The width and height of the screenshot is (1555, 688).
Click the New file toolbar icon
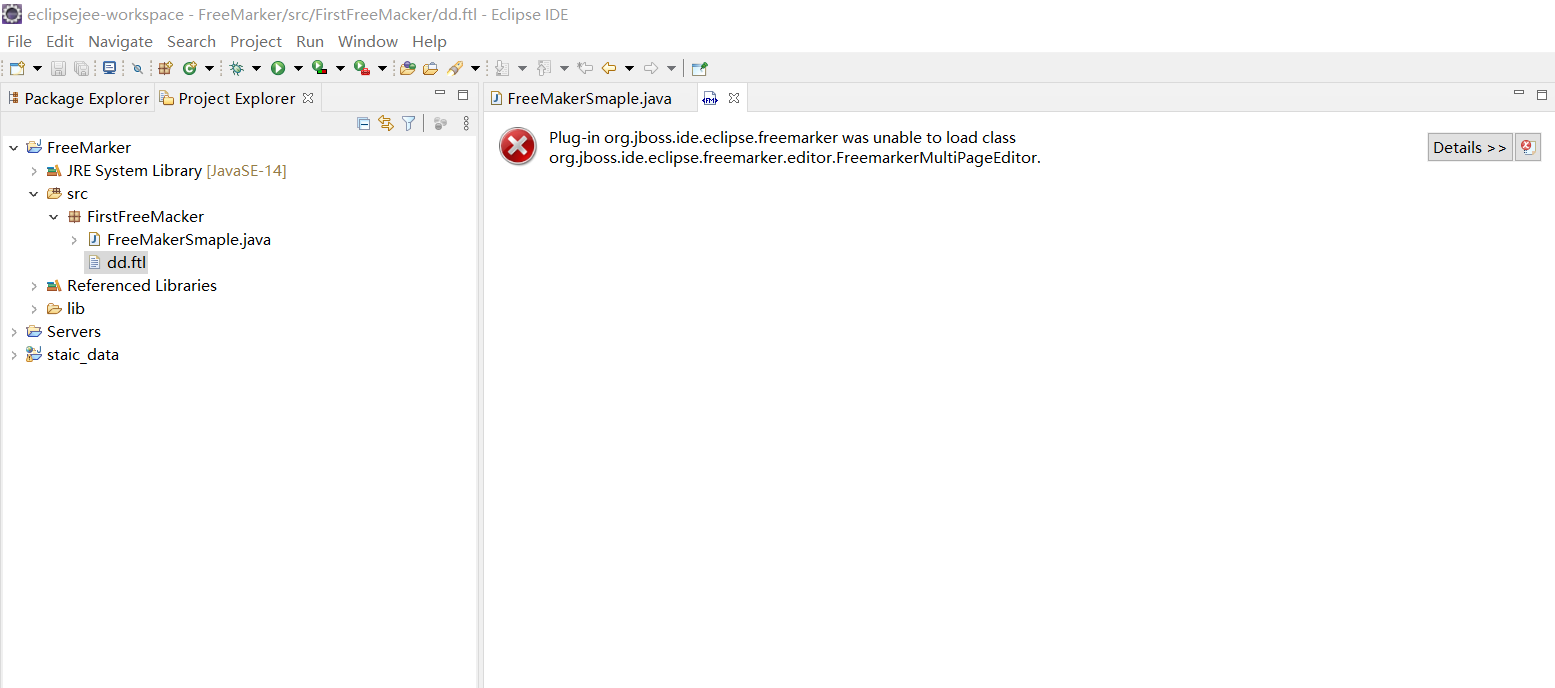pyautogui.click(x=17, y=68)
